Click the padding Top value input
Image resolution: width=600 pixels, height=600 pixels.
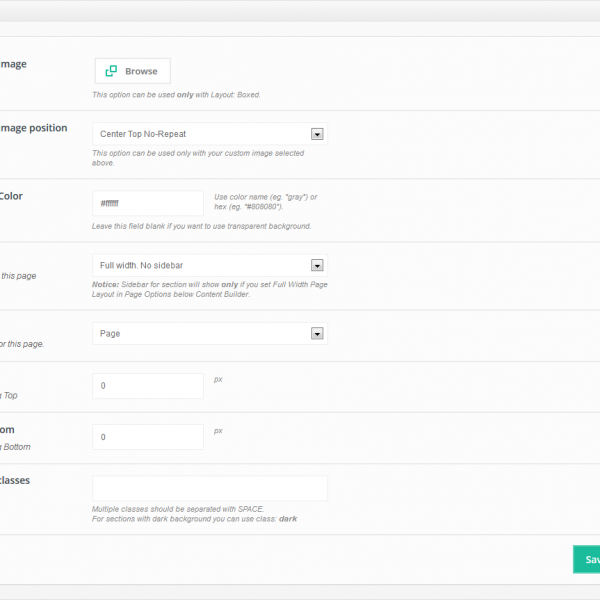[x=147, y=386]
